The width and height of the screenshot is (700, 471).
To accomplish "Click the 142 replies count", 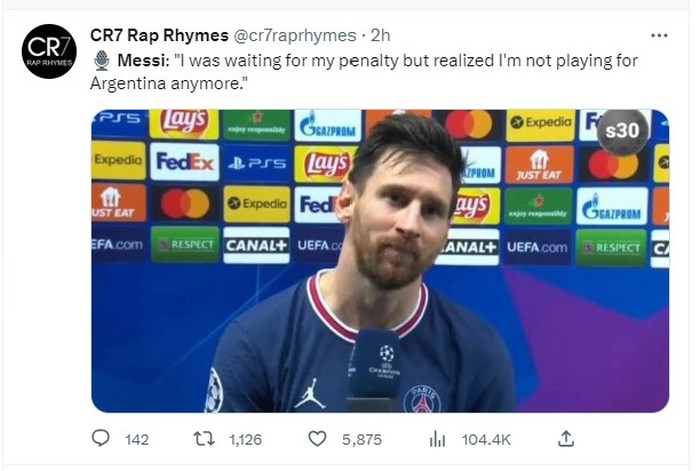I will pos(136,439).
